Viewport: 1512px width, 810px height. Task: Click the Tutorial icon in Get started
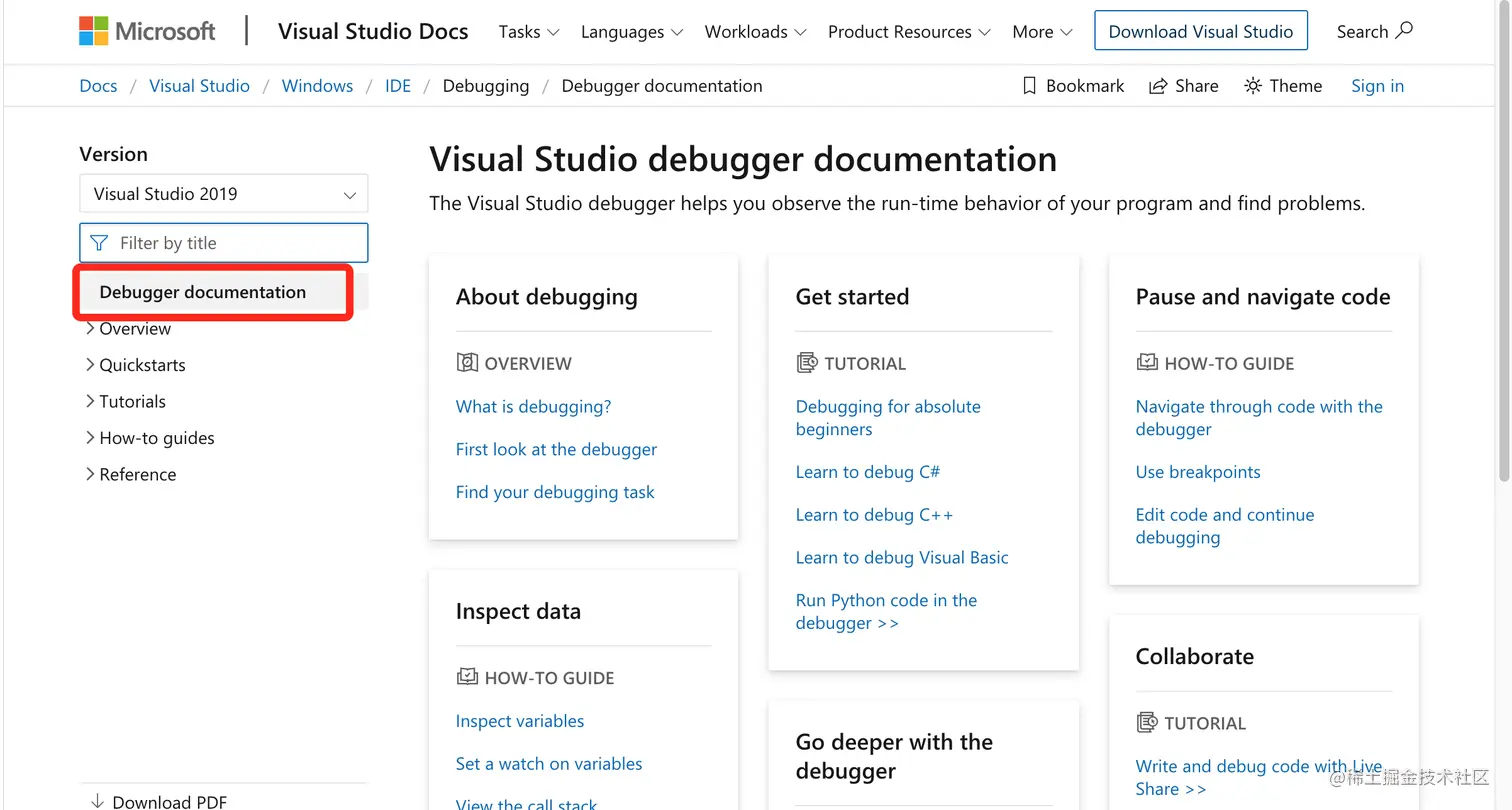pyautogui.click(x=807, y=363)
